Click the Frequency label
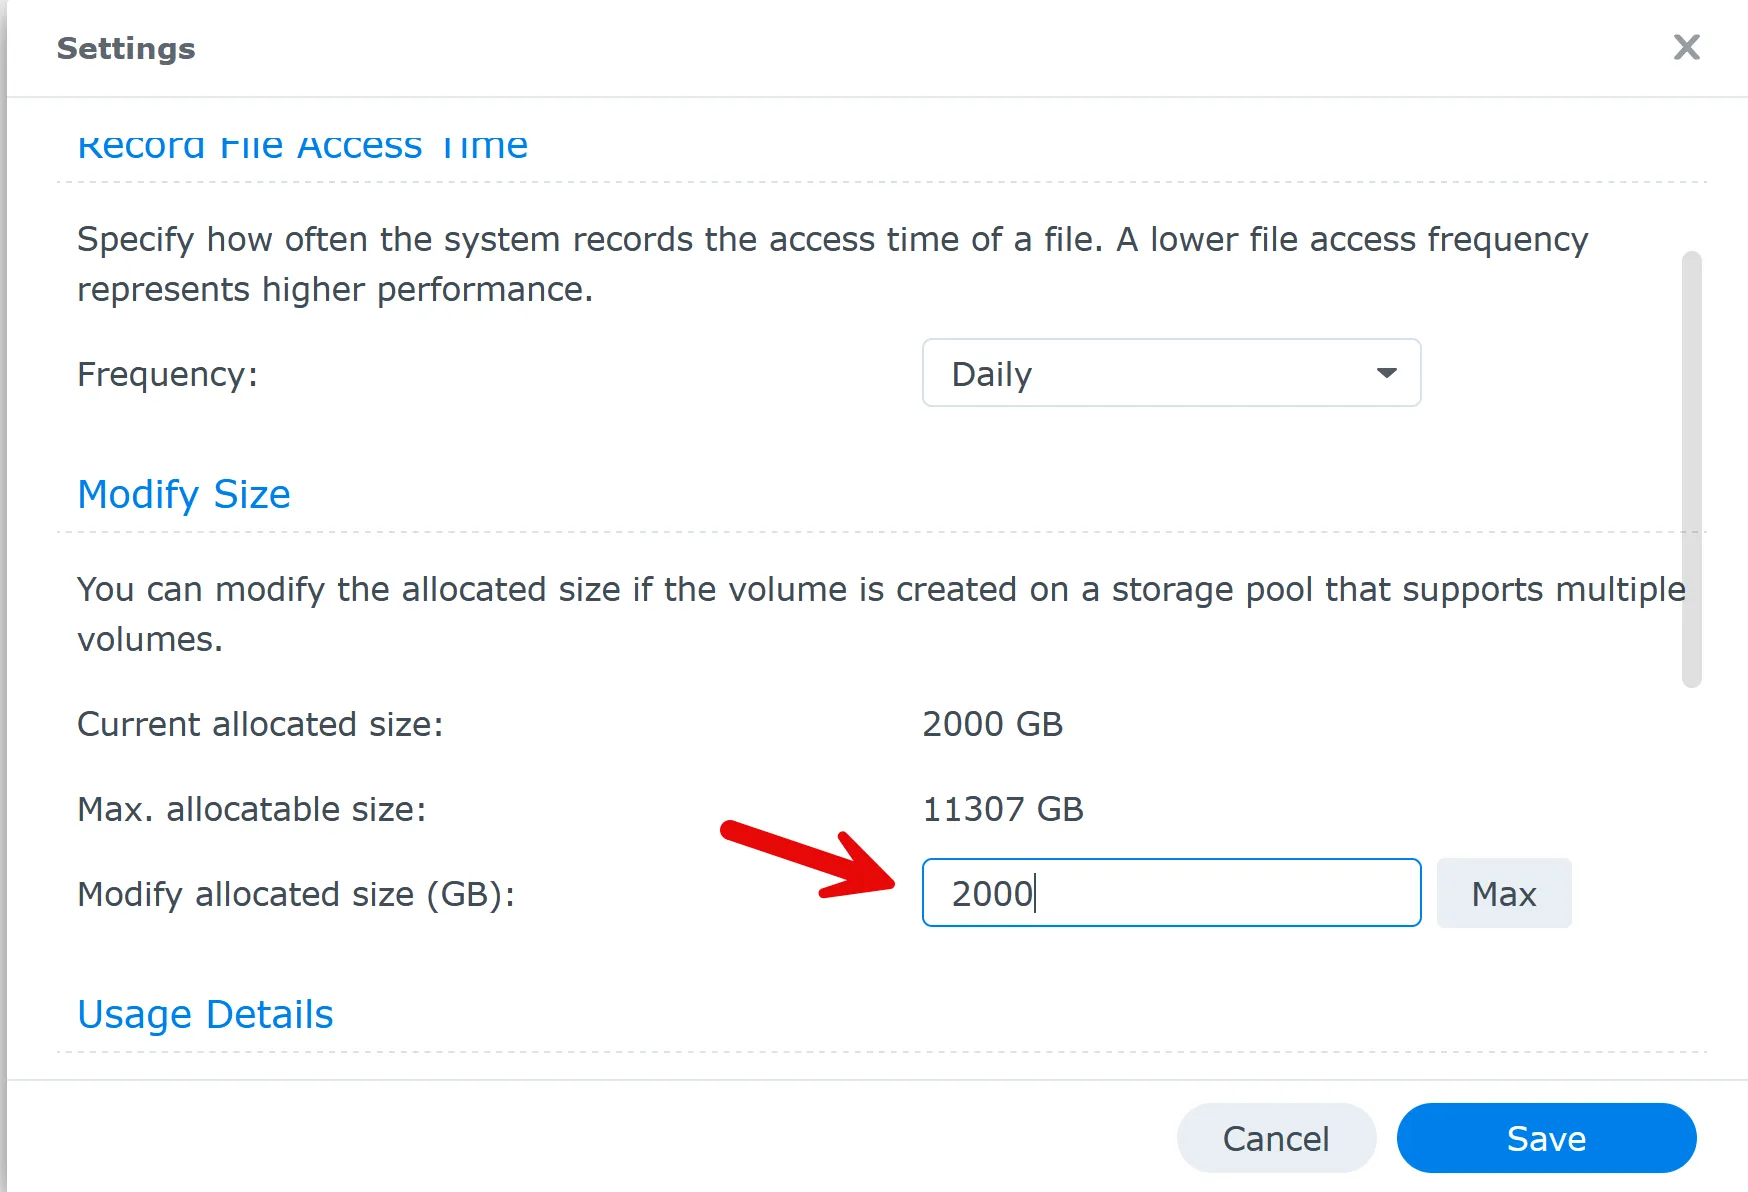This screenshot has width=1748, height=1192. coord(168,373)
